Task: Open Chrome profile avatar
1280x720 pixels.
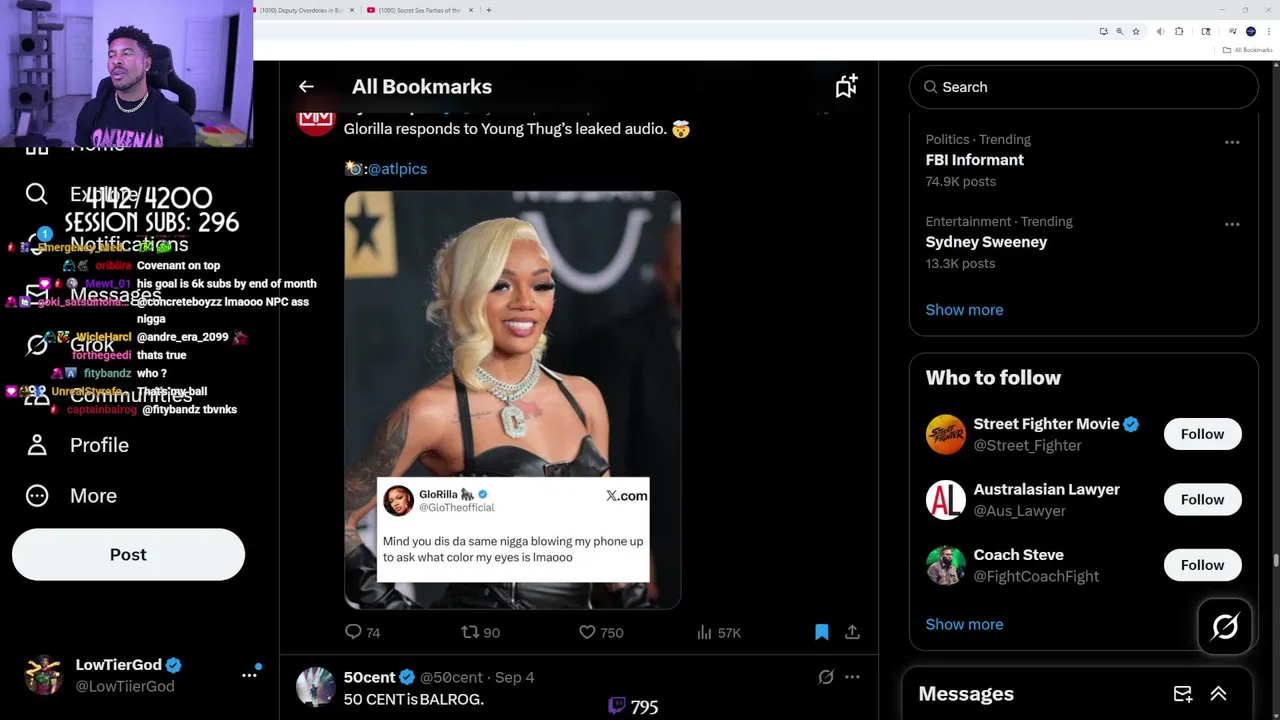Action: coord(1251,31)
